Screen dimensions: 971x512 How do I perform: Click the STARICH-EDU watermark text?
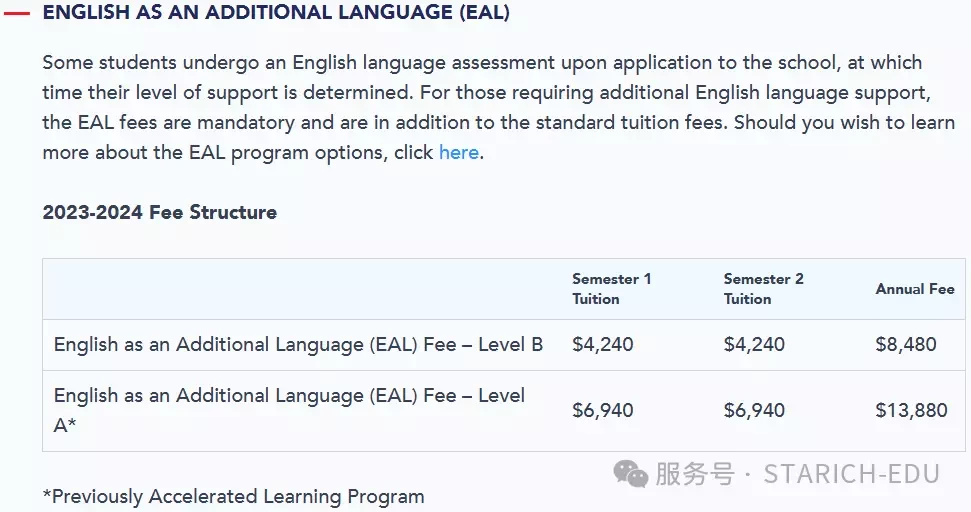[x=851, y=474]
